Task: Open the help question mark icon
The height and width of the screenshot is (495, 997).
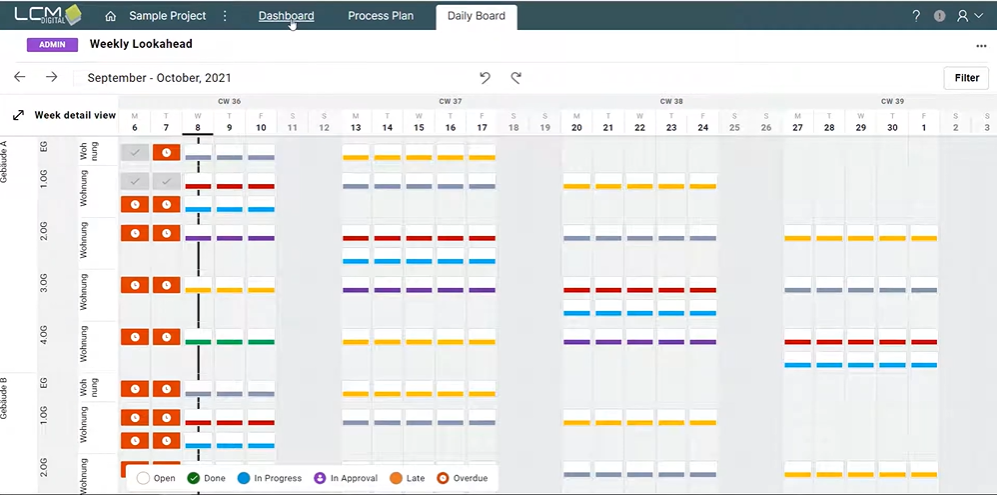Action: 916,16
